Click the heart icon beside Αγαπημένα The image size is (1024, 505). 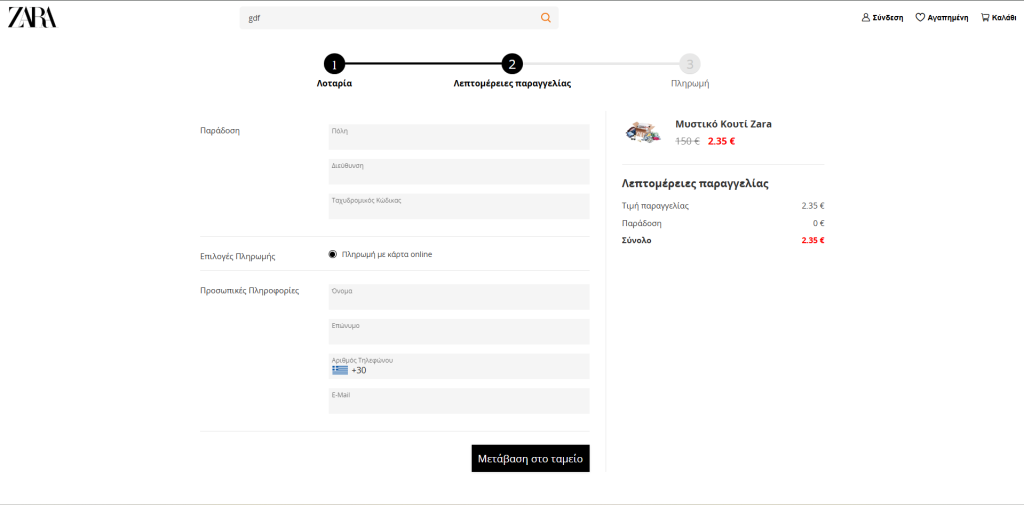coord(920,18)
